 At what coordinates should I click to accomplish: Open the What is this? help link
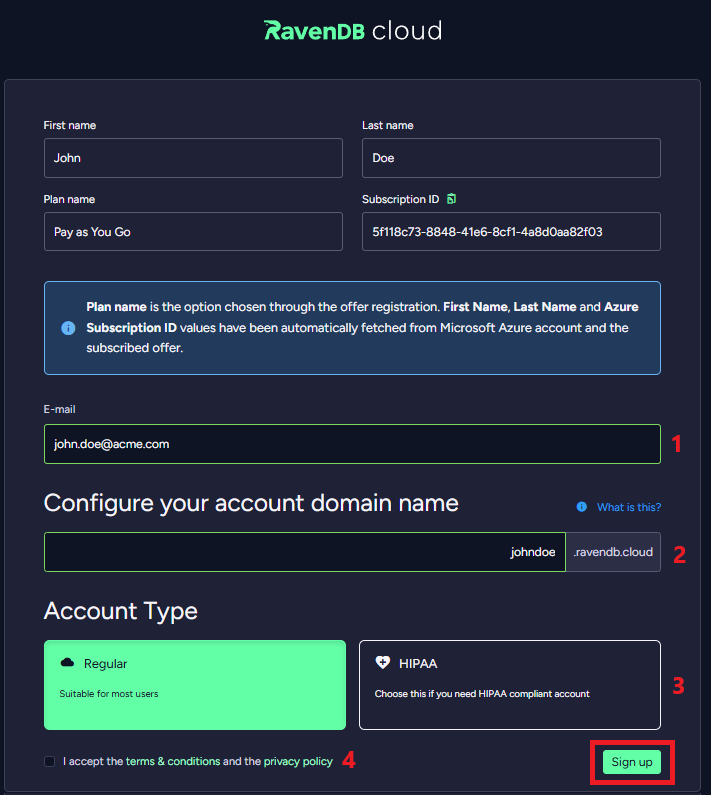tap(629, 507)
